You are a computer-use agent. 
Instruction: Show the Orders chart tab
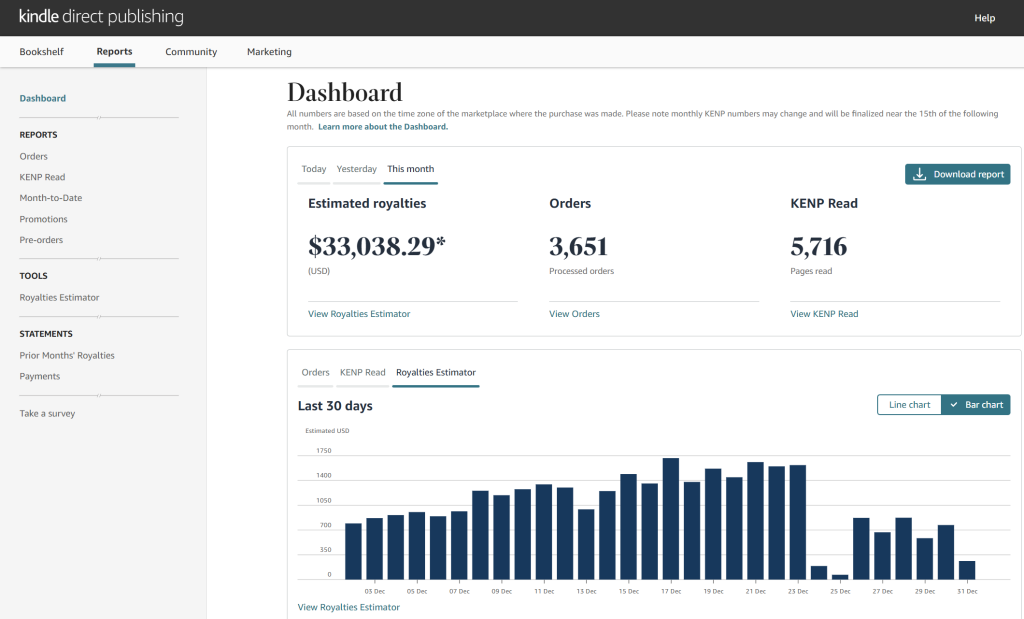[315, 372]
